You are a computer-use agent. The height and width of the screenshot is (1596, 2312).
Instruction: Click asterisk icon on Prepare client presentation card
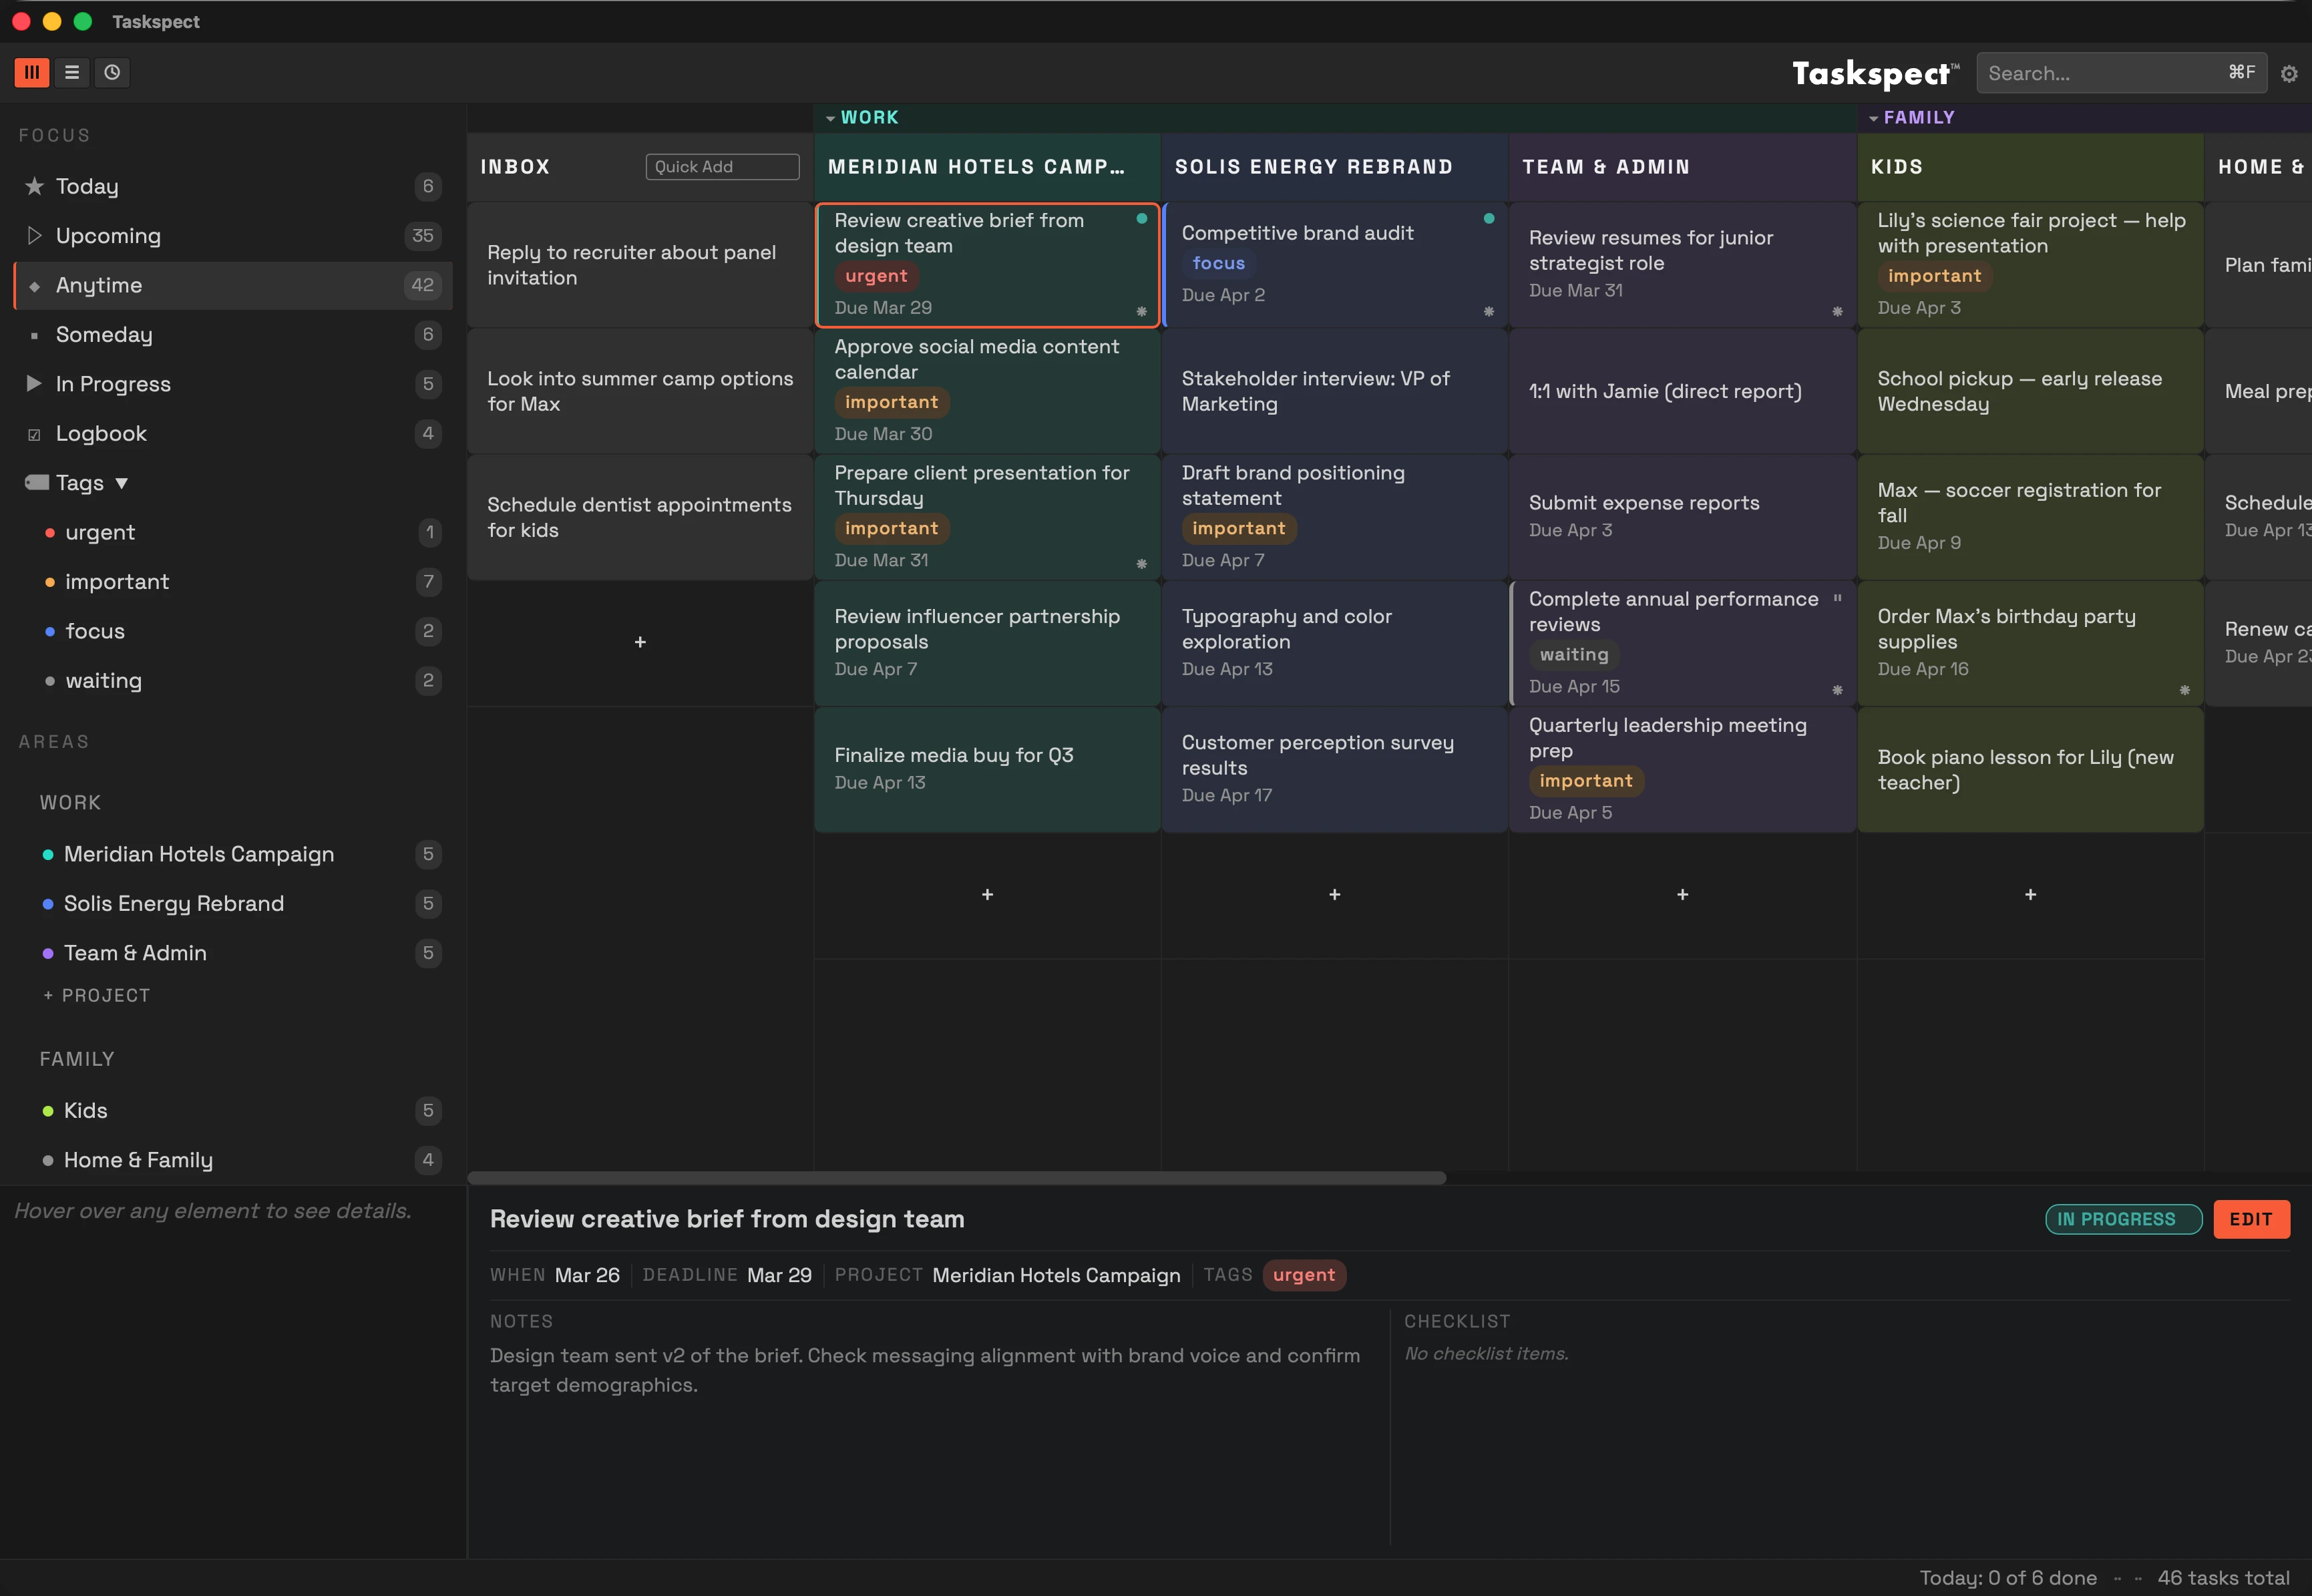(x=1141, y=564)
